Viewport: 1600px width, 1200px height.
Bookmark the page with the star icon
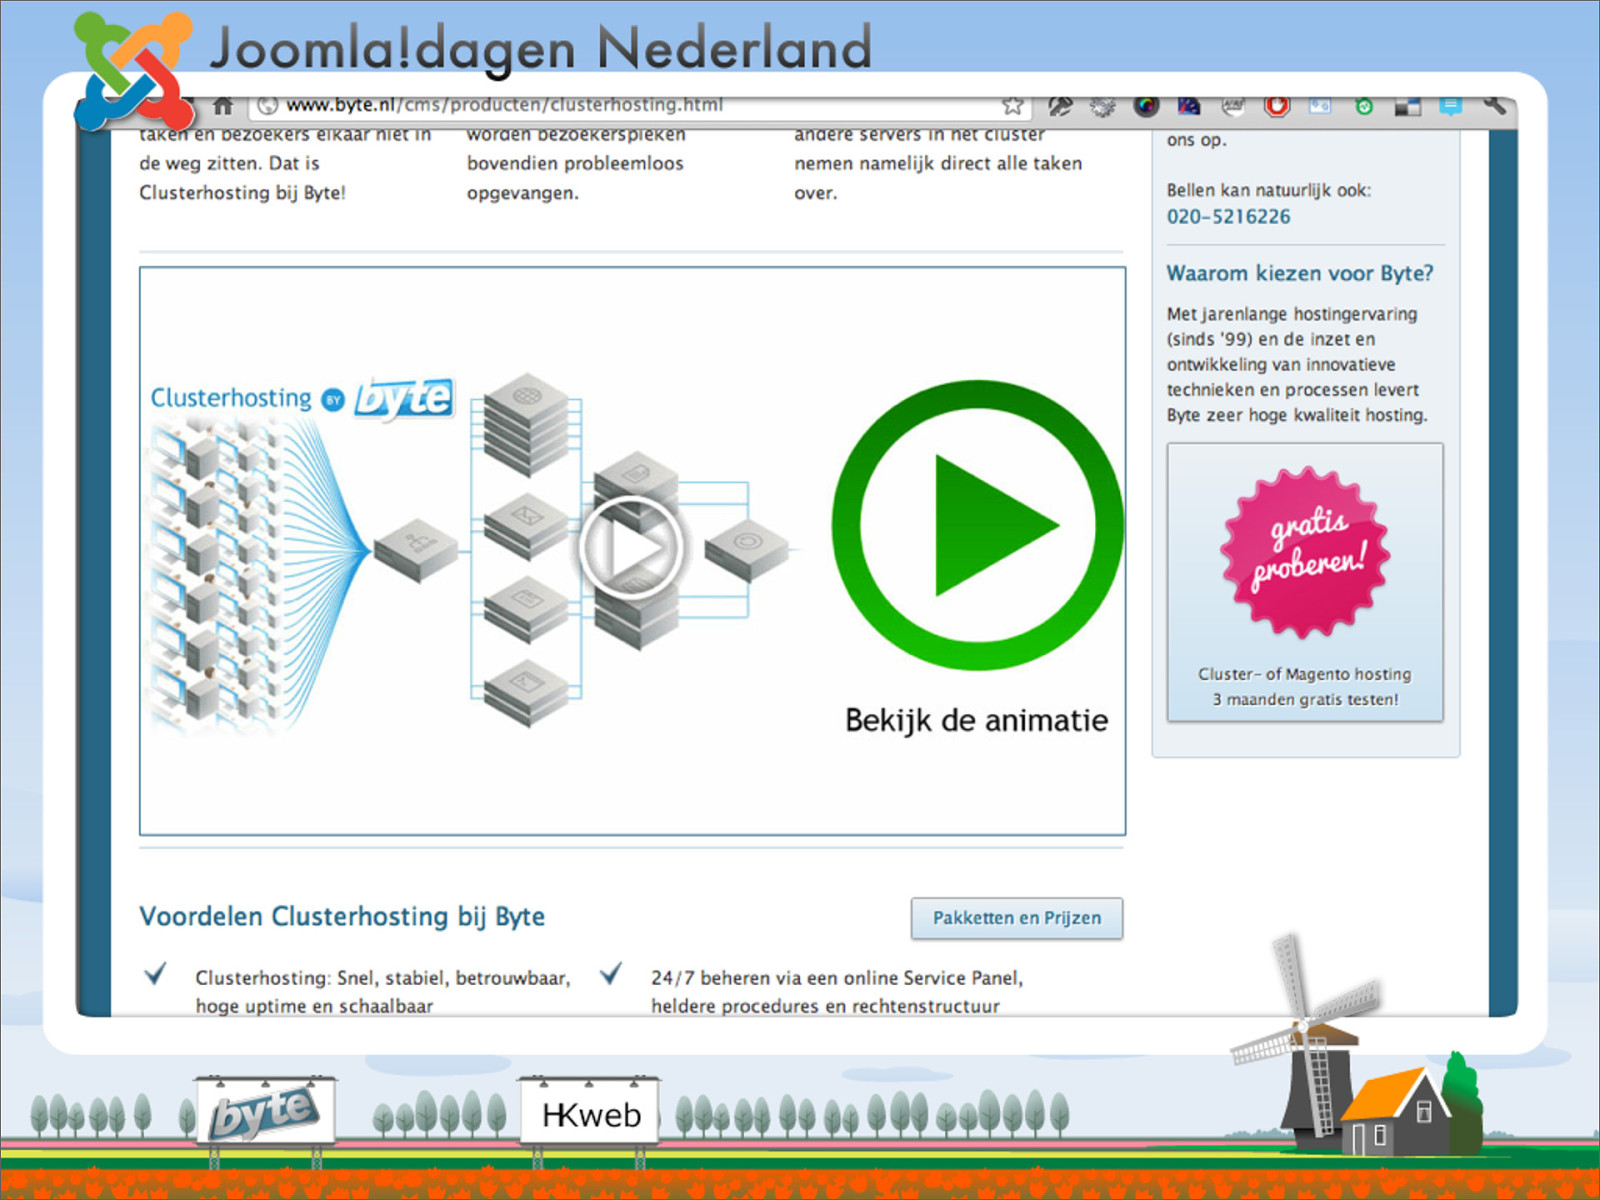pyautogui.click(x=1012, y=105)
